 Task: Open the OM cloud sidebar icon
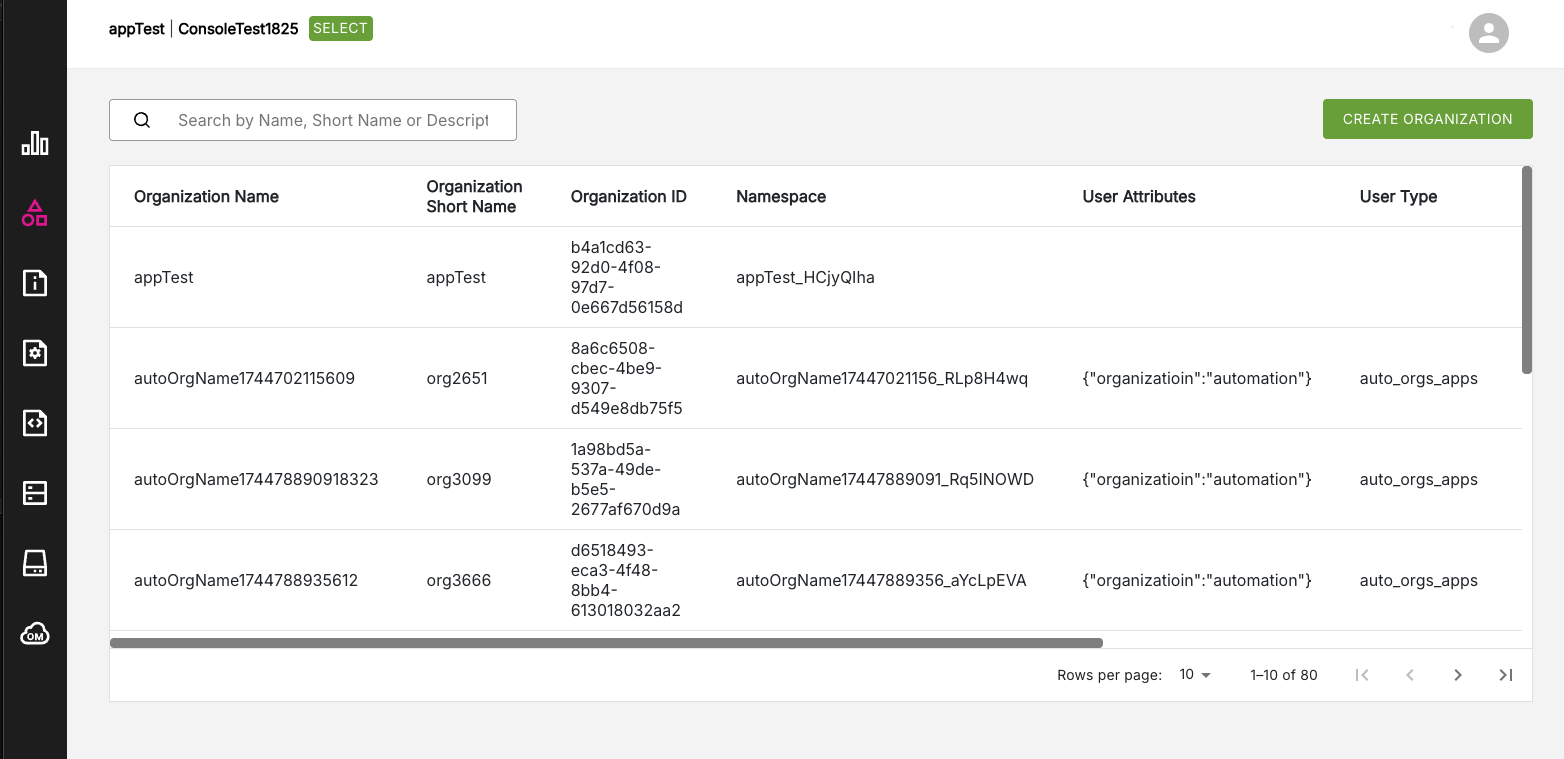click(x=35, y=635)
